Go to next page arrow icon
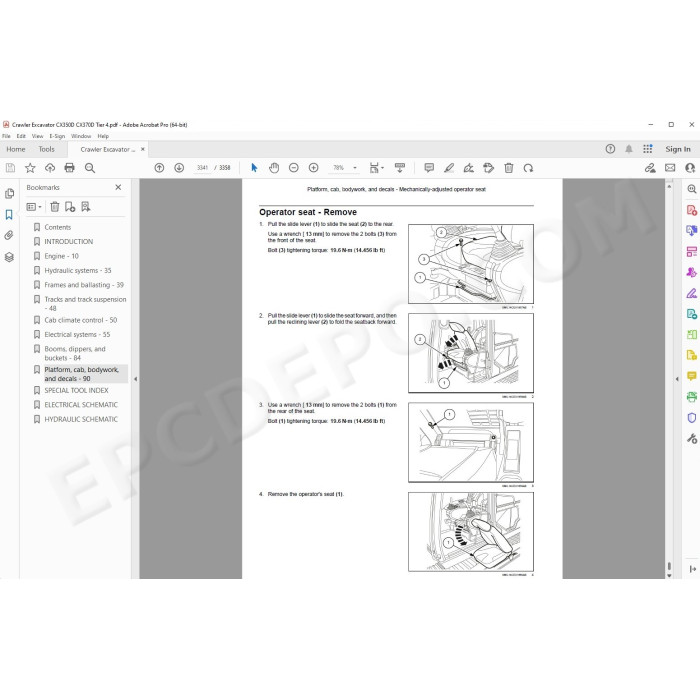 179,168
